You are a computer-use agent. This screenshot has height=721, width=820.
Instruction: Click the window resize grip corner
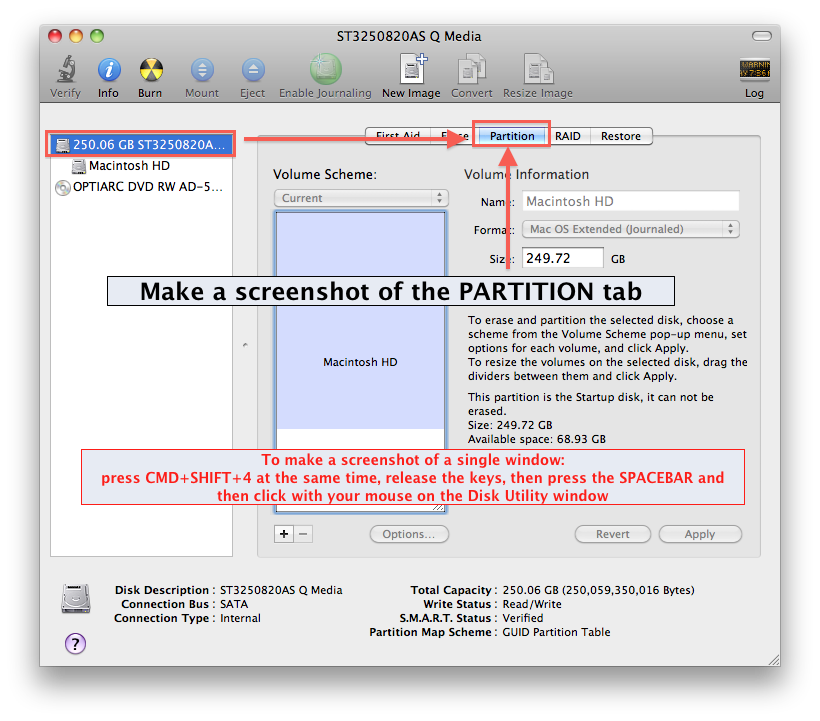point(774,660)
